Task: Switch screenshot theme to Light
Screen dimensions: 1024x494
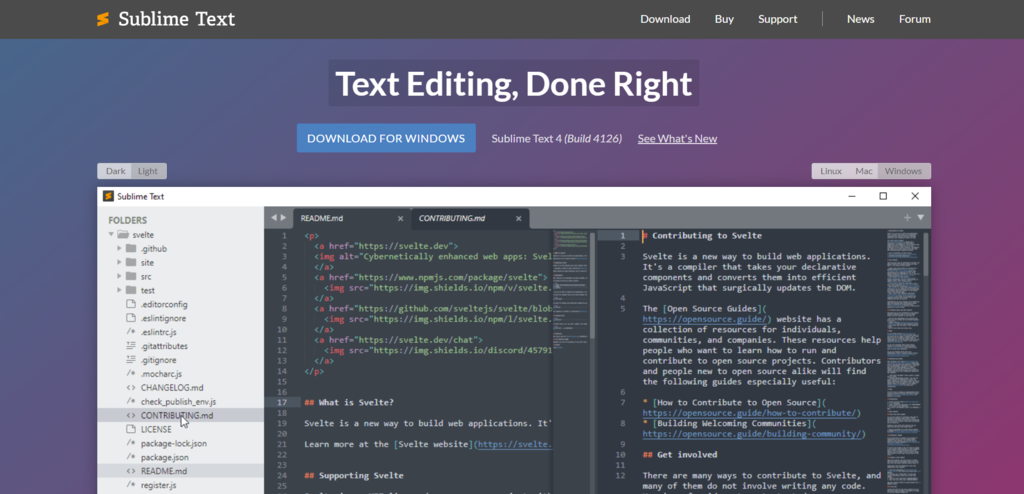Action: 148,171
